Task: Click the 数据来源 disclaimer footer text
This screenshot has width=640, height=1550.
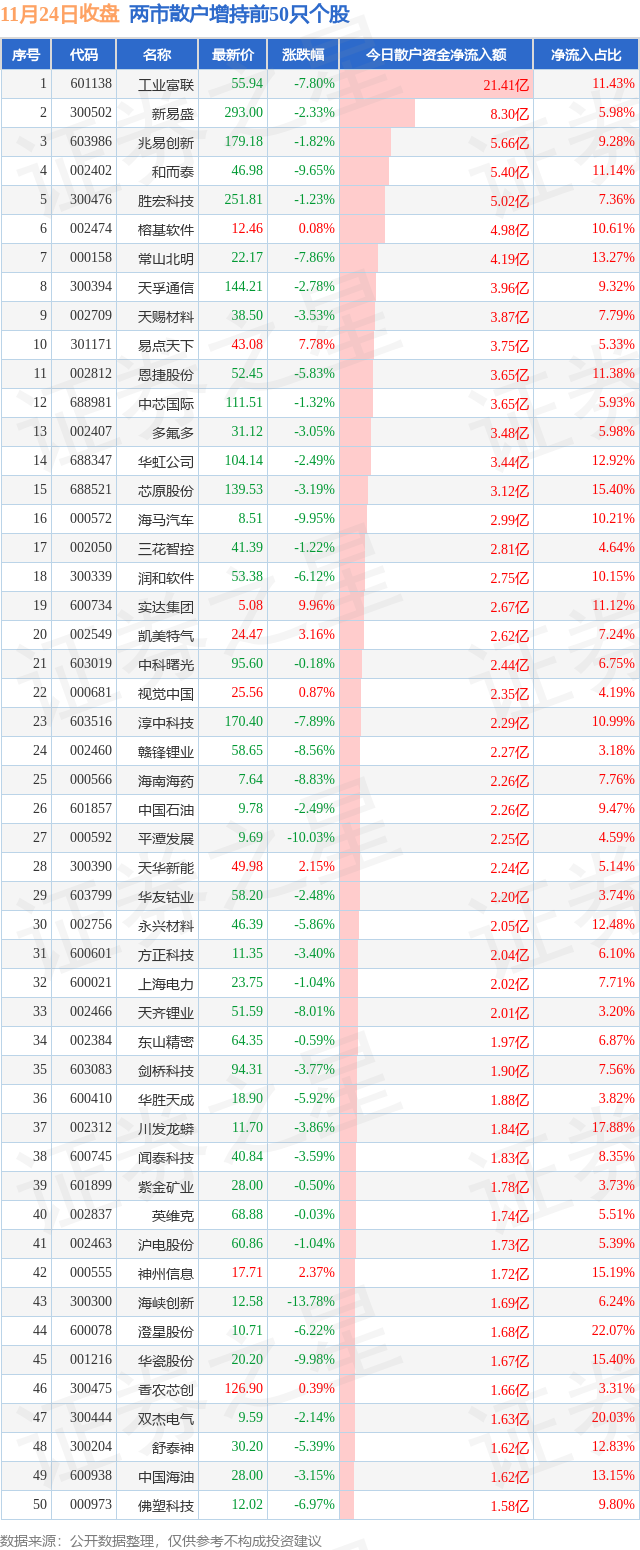Action: (162, 1541)
